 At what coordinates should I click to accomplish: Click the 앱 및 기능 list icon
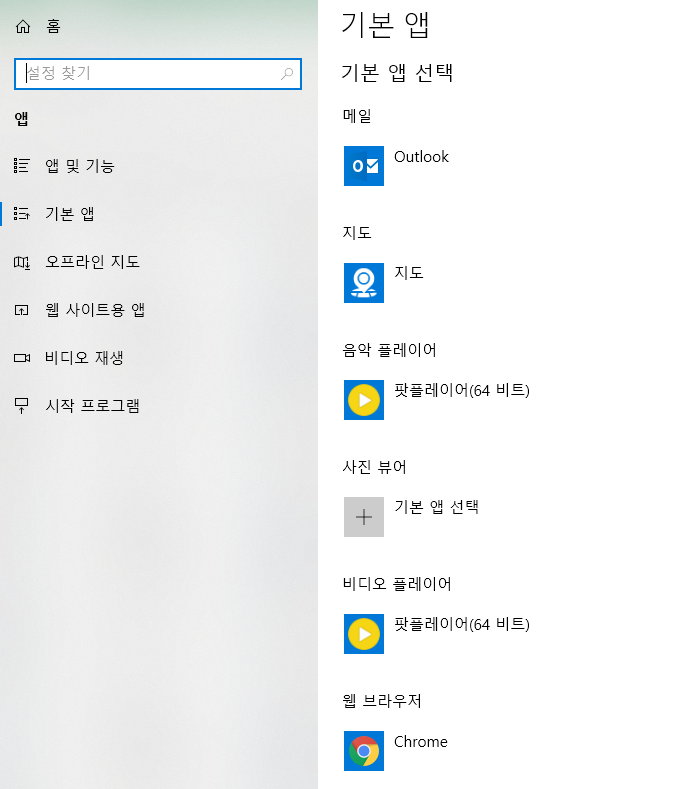22,166
